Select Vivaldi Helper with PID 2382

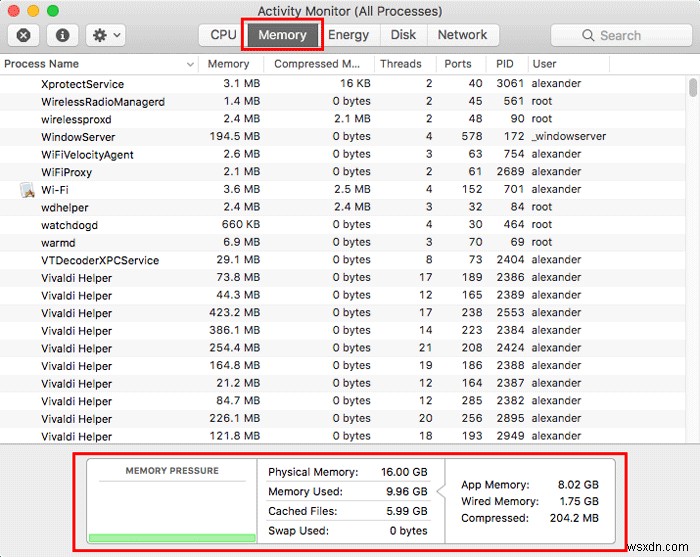click(343, 401)
